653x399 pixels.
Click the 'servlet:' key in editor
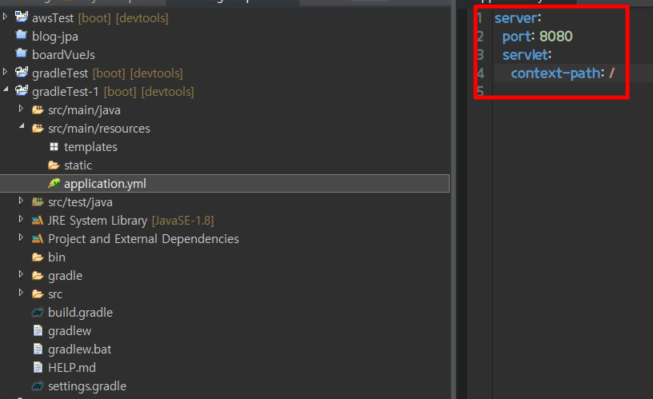(527, 55)
